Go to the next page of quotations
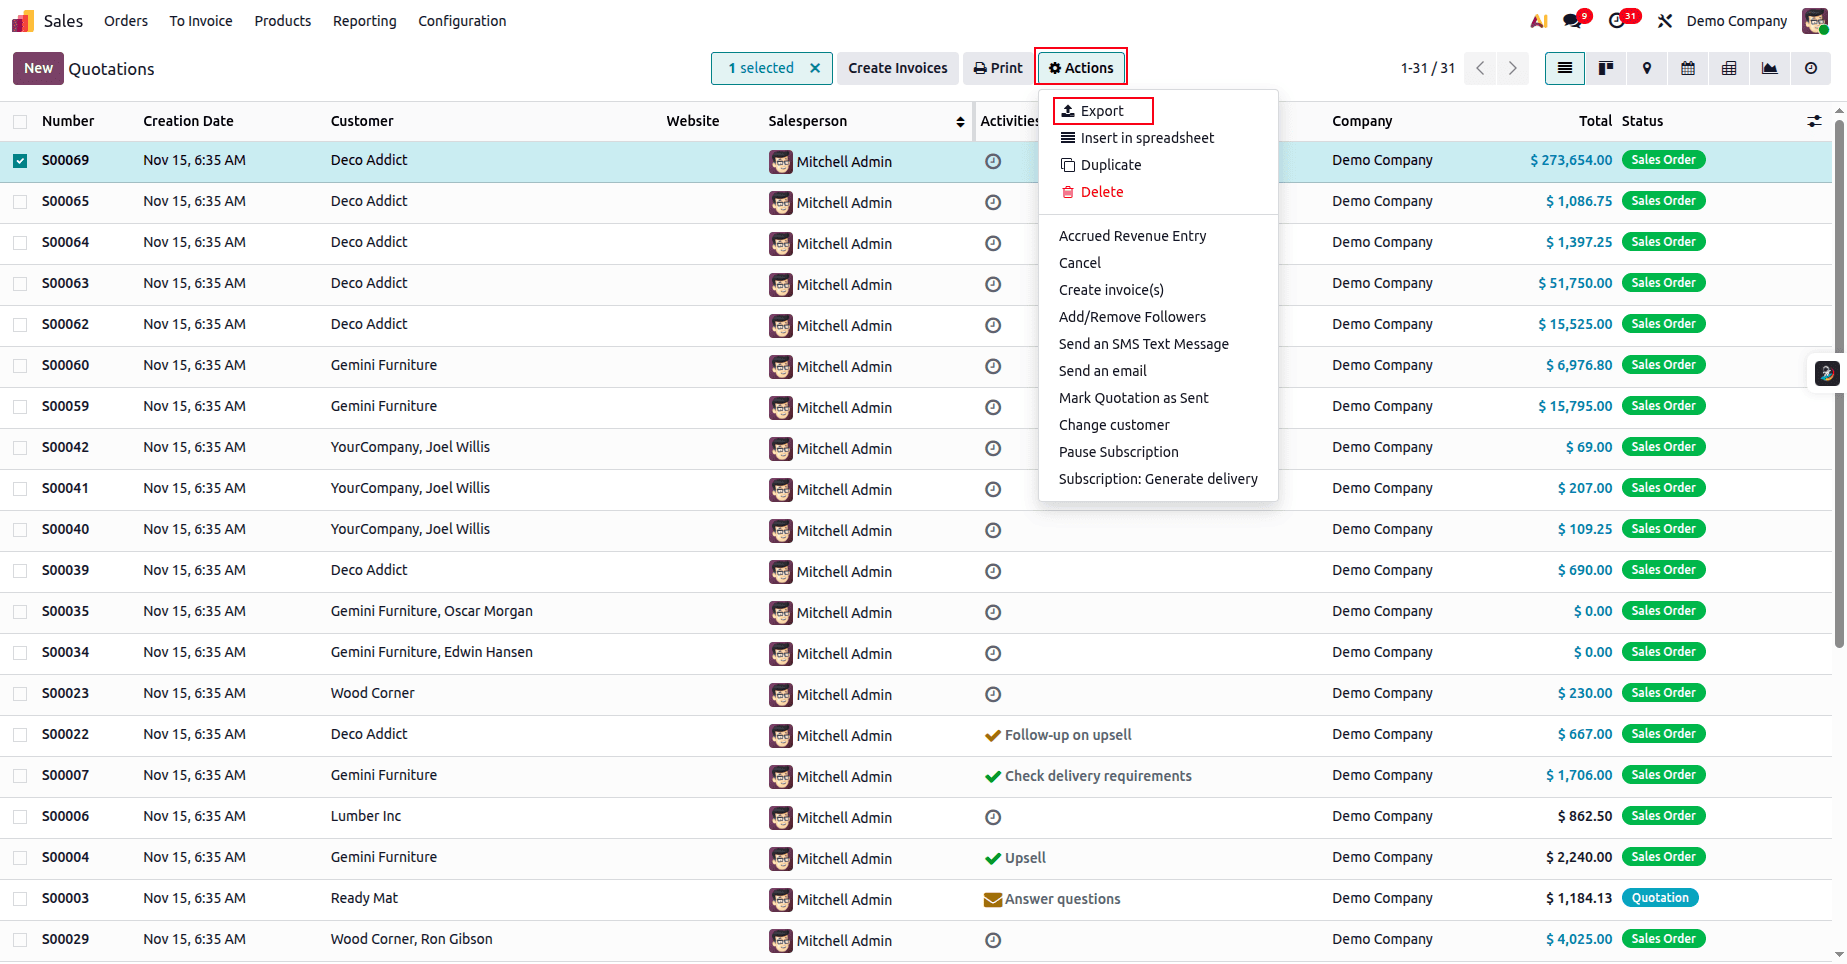The height and width of the screenshot is (964, 1847). 1512,68
